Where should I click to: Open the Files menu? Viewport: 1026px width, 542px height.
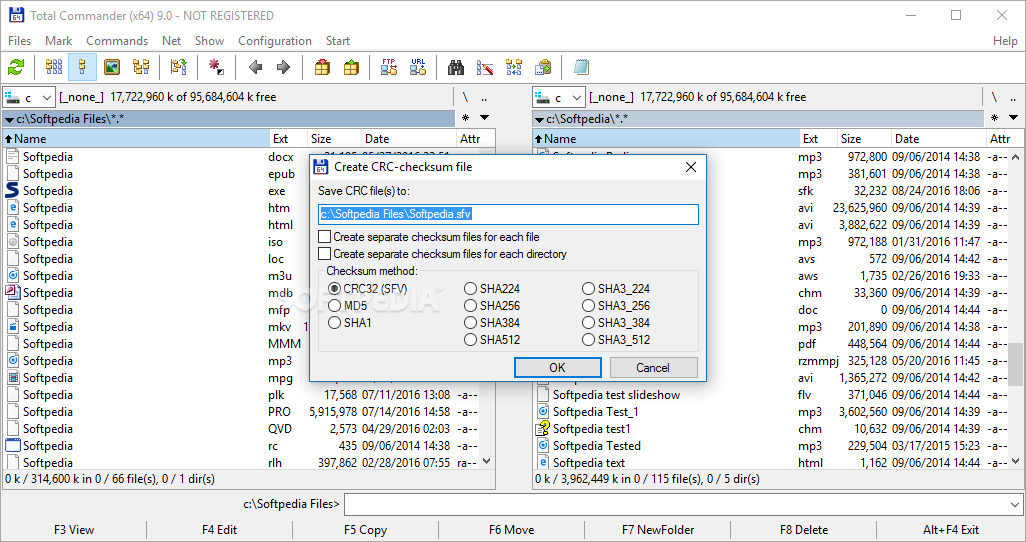coord(20,41)
